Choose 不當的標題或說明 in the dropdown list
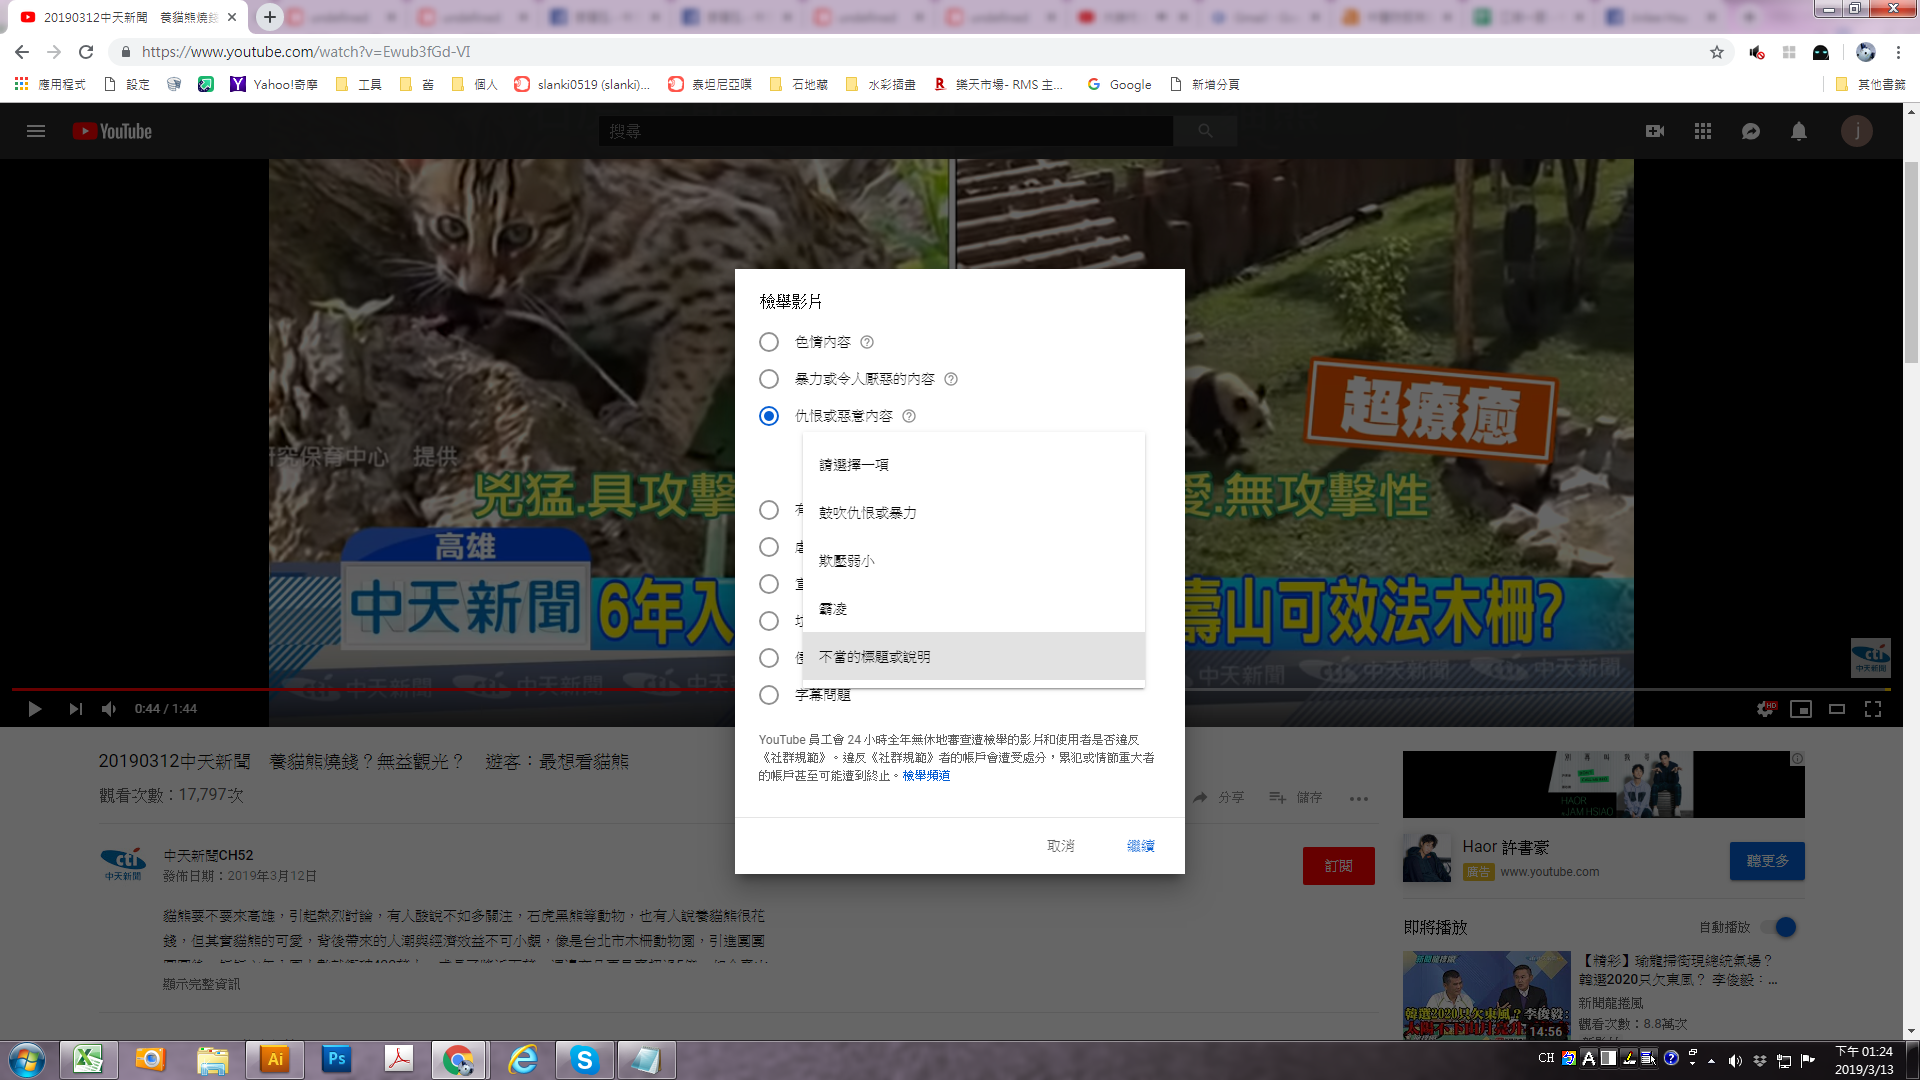This screenshot has width=1920, height=1080. pos(973,657)
